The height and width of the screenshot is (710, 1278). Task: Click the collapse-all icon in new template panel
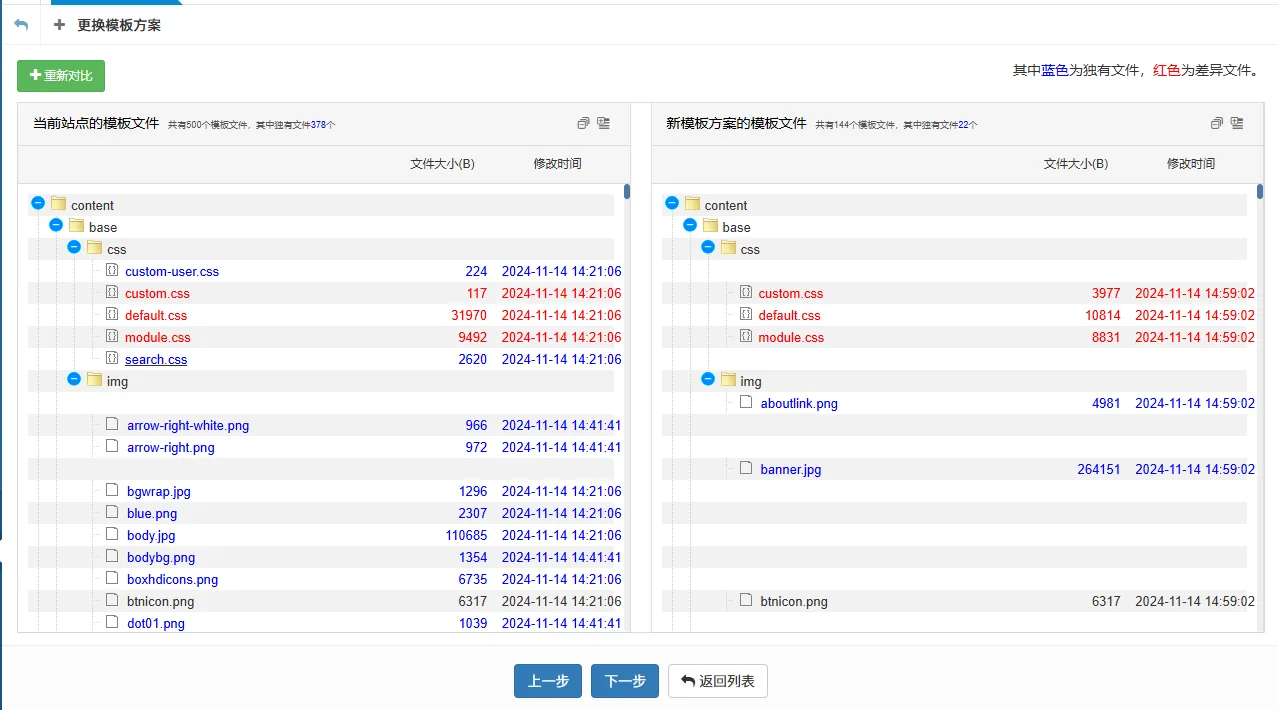1216,123
